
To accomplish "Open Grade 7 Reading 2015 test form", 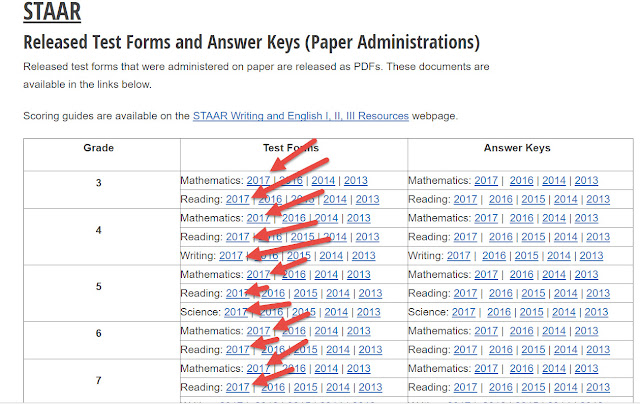I will click(x=305, y=387).
